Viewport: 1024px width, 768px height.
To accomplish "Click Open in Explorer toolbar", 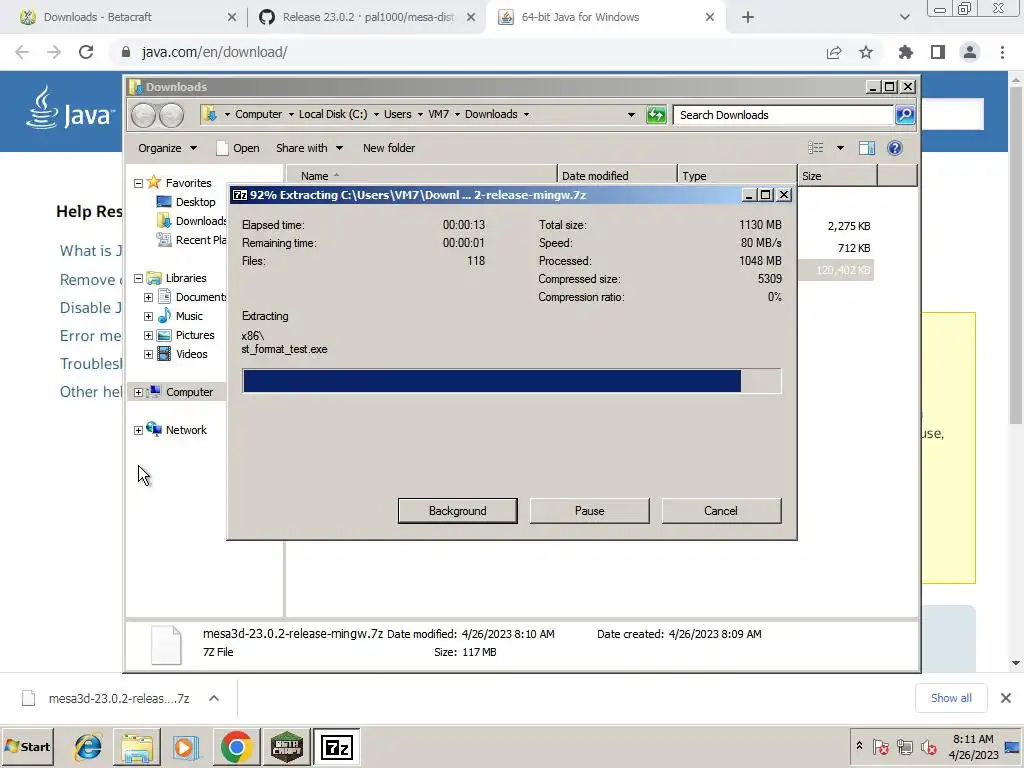I will tap(238, 148).
